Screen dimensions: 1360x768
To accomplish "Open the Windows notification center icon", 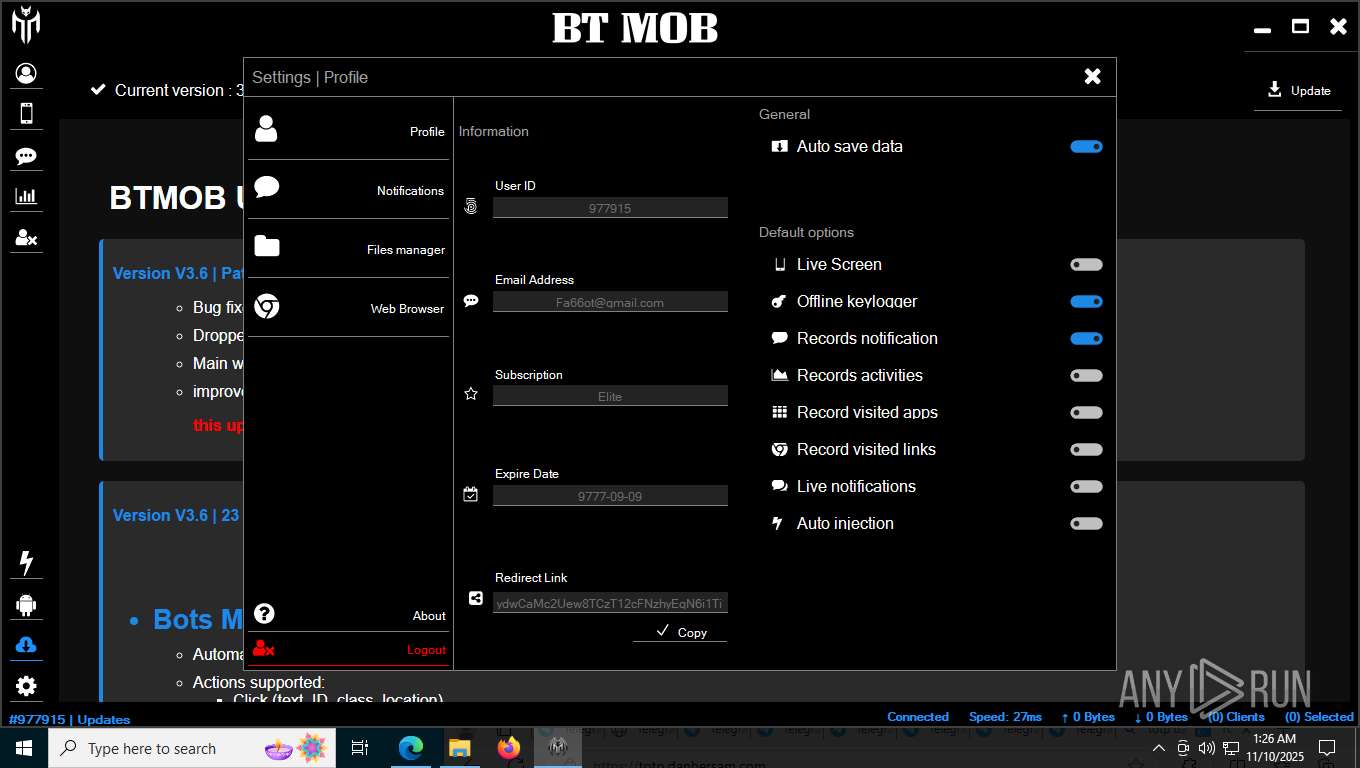I will (x=1327, y=748).
